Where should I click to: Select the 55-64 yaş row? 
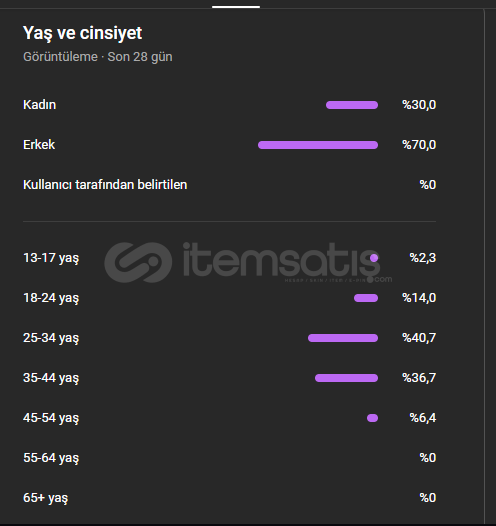point(229,458)
